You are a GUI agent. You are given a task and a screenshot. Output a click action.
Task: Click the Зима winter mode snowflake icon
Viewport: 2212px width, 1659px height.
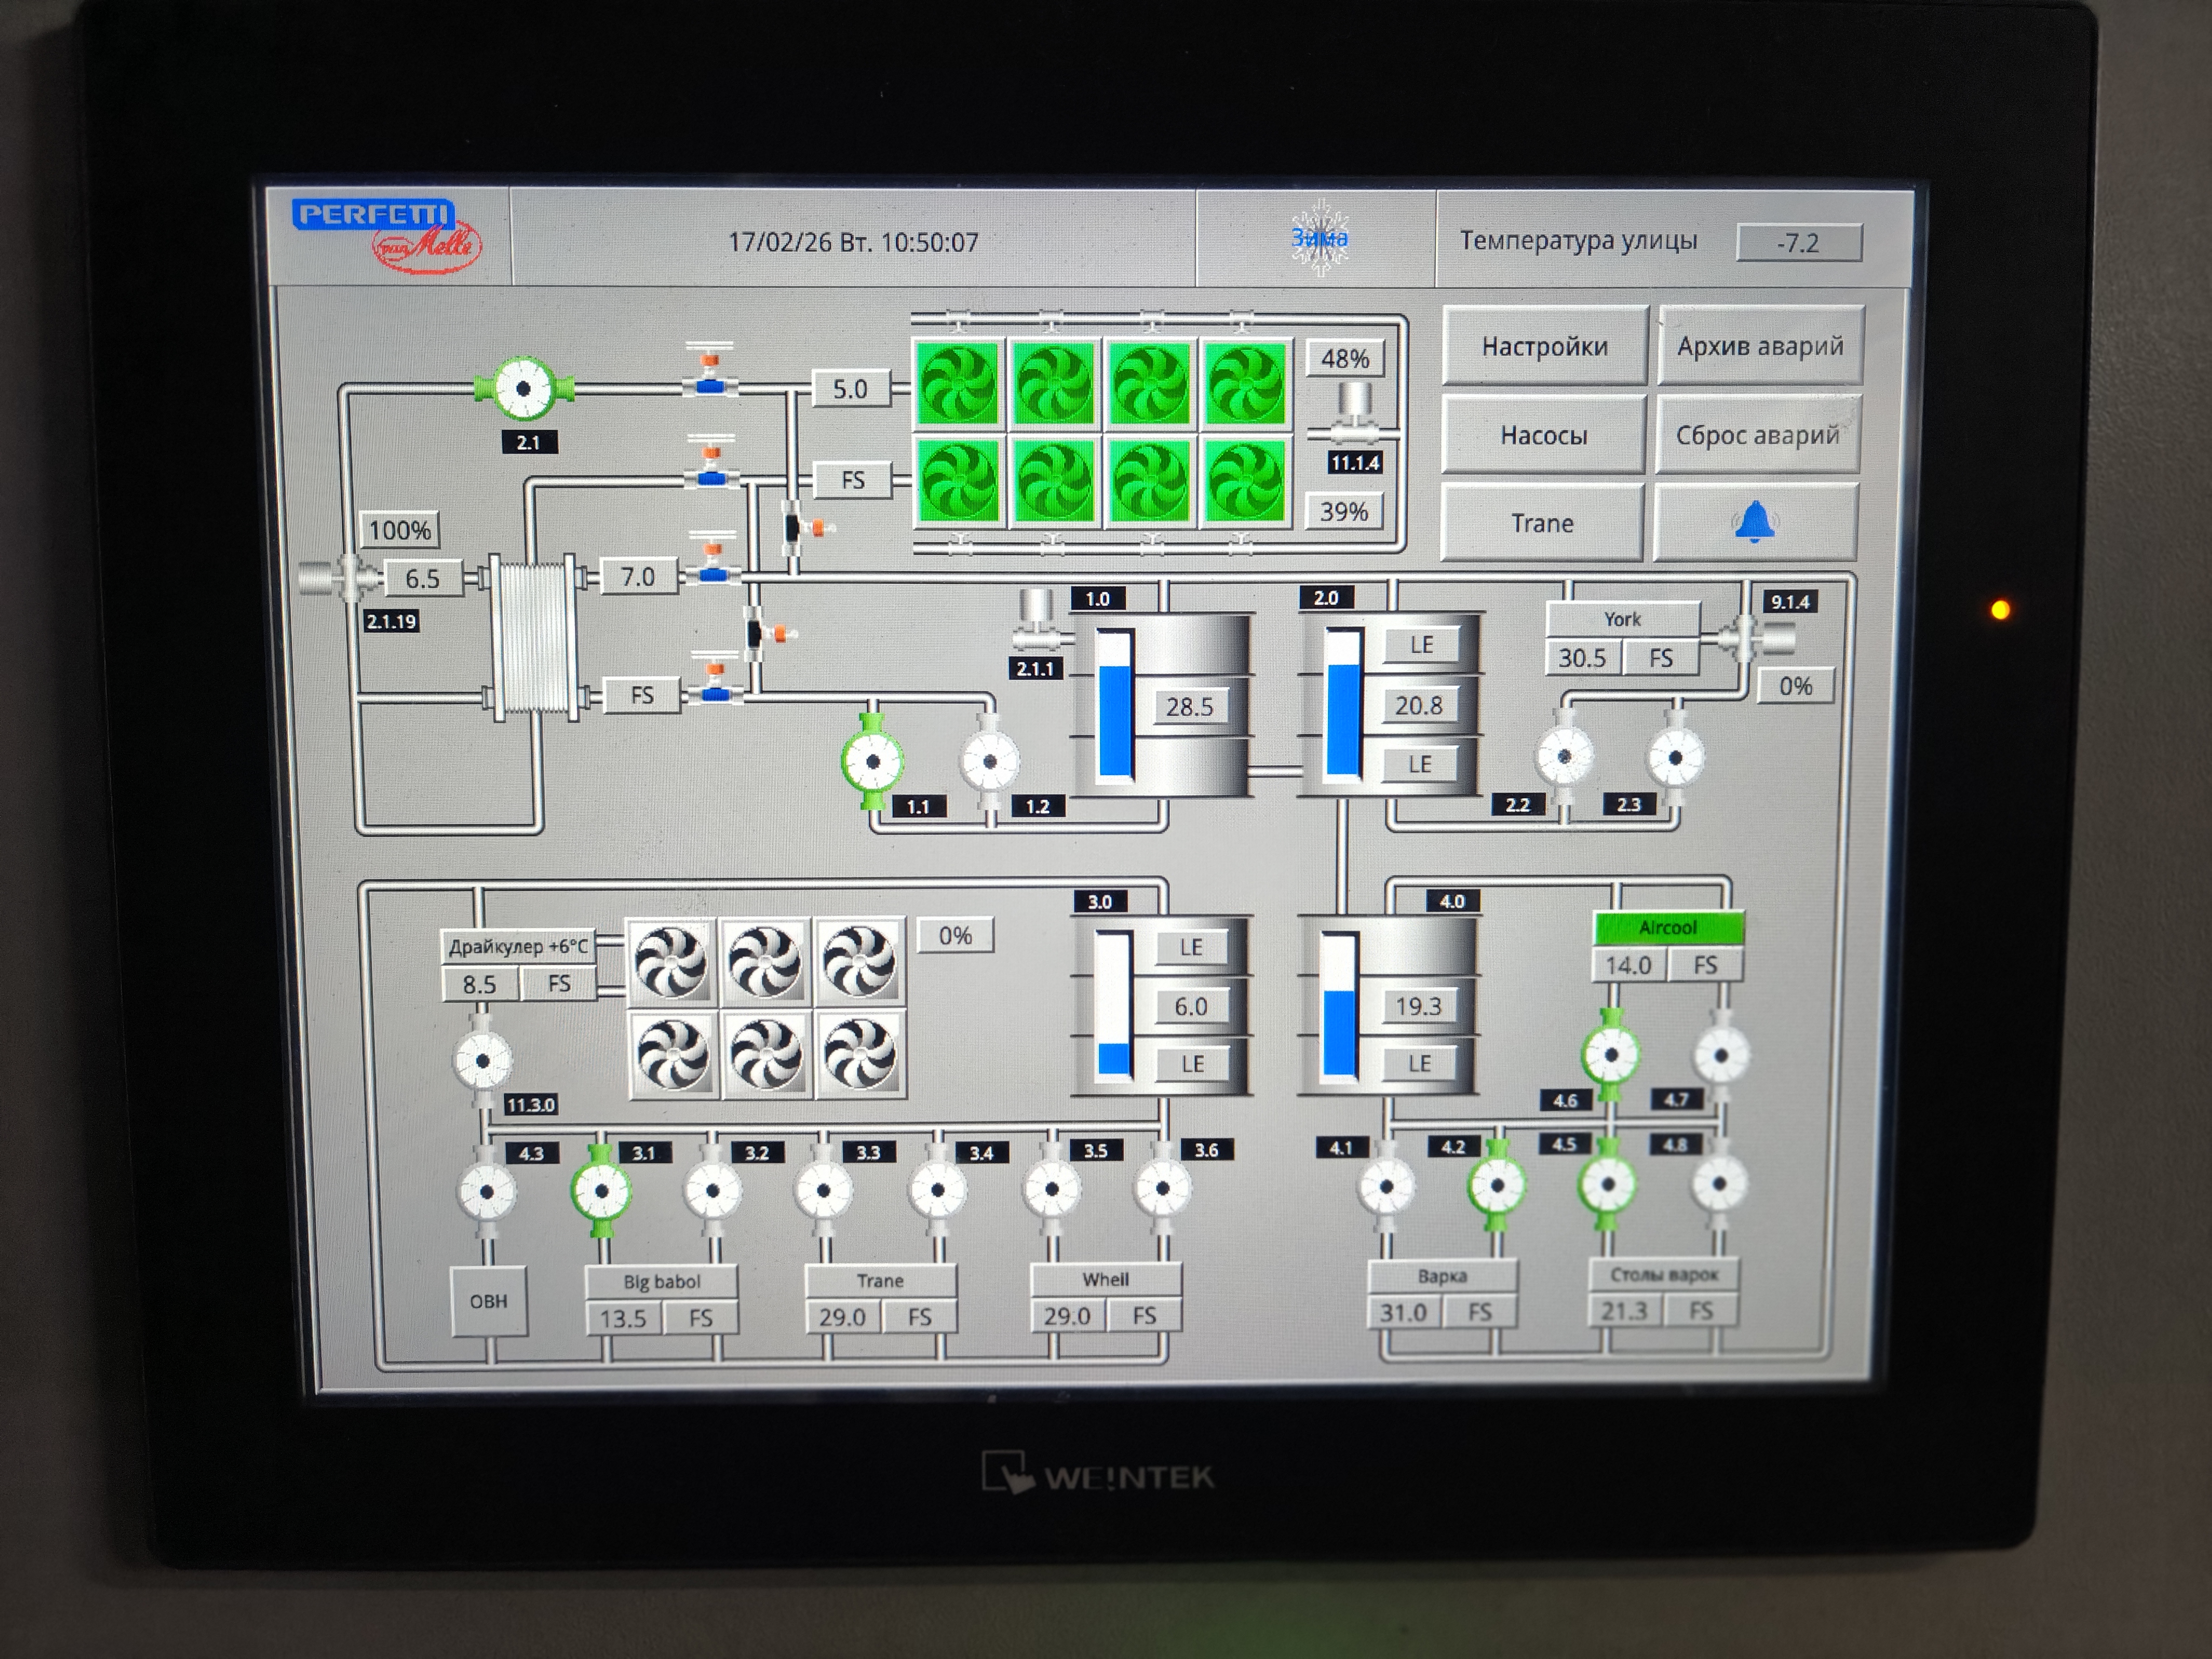coord(1319,238)
